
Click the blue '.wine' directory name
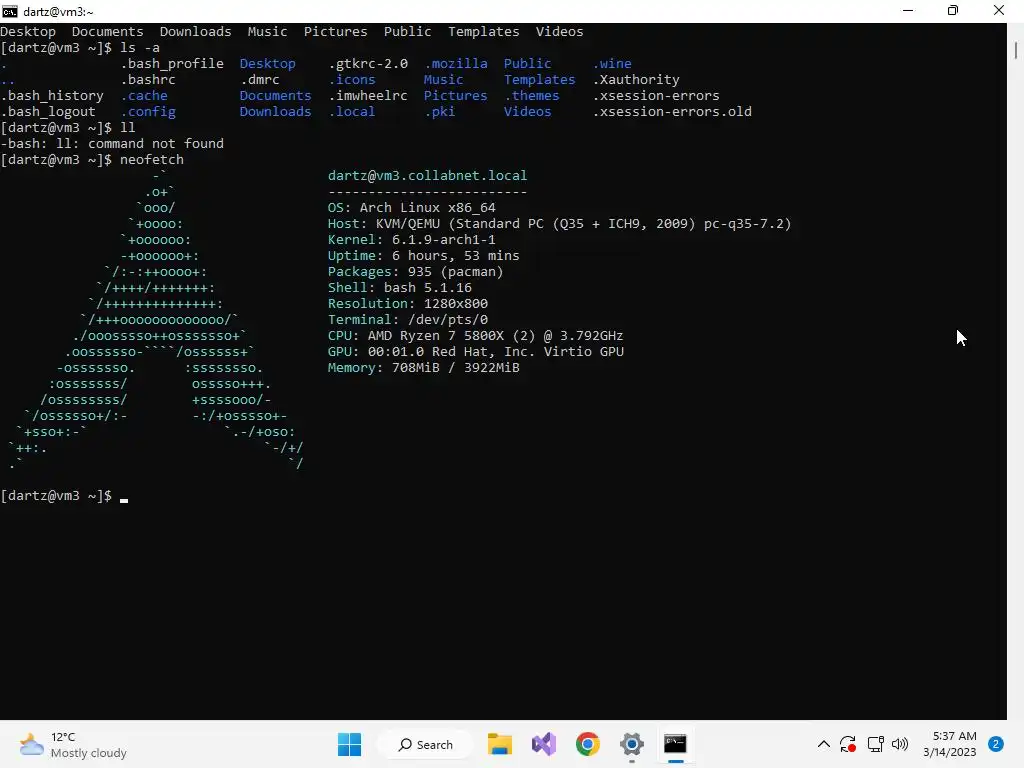[612, 63]
